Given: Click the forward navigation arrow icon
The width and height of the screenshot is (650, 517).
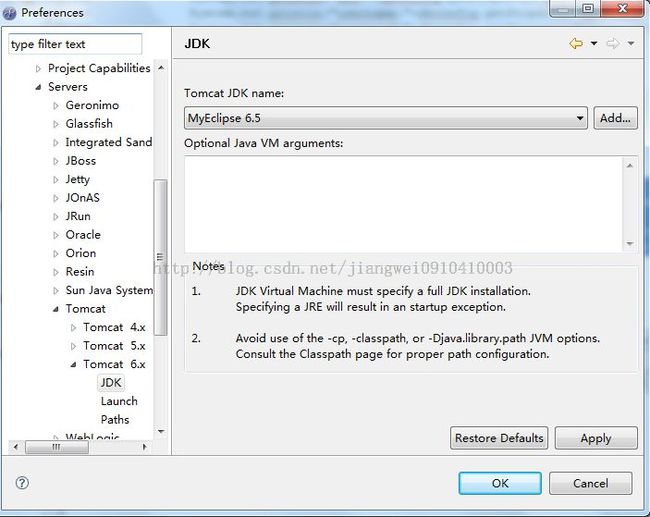Looking at the screenshot, I should 613,43.
